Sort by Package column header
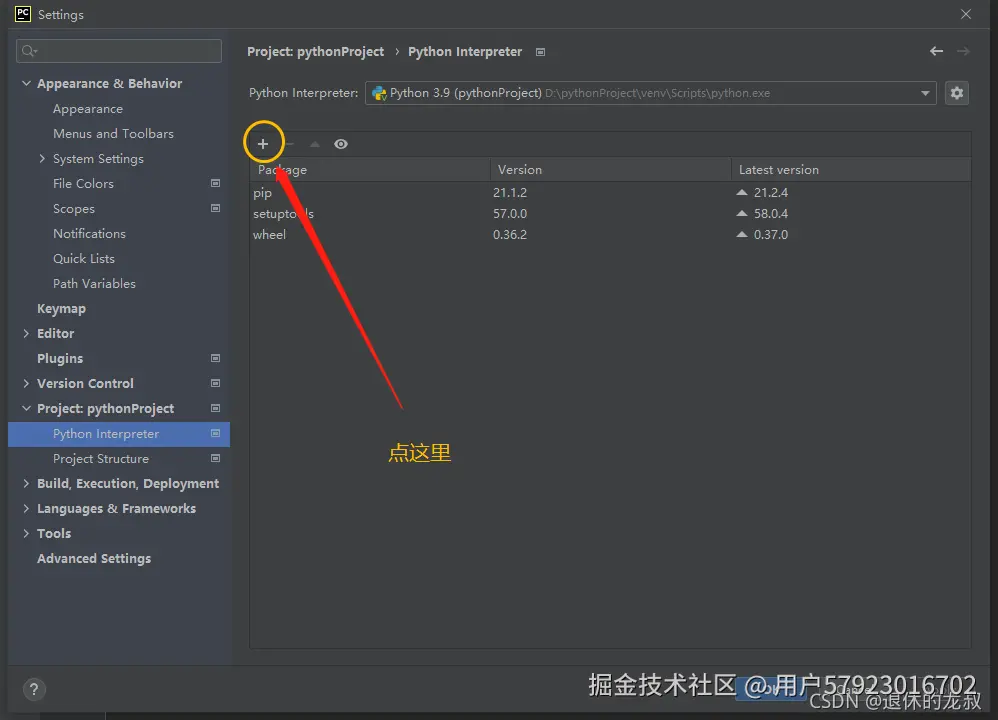The width and height of the screenshot is (998, 720). click(x=370, y=169)
